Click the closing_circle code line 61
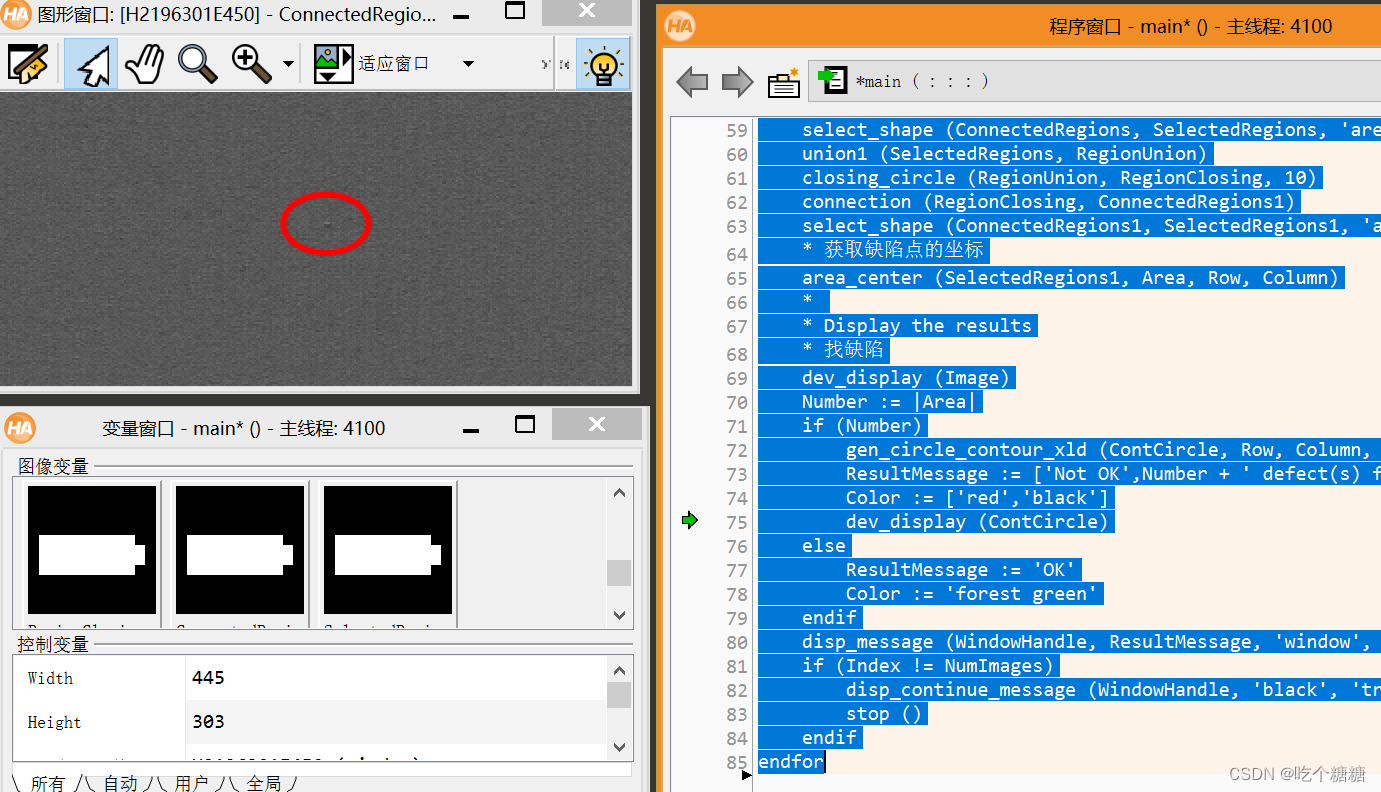Viewport: 1381px width, 792px height. pyautogui.click(x=1060, y=178)
